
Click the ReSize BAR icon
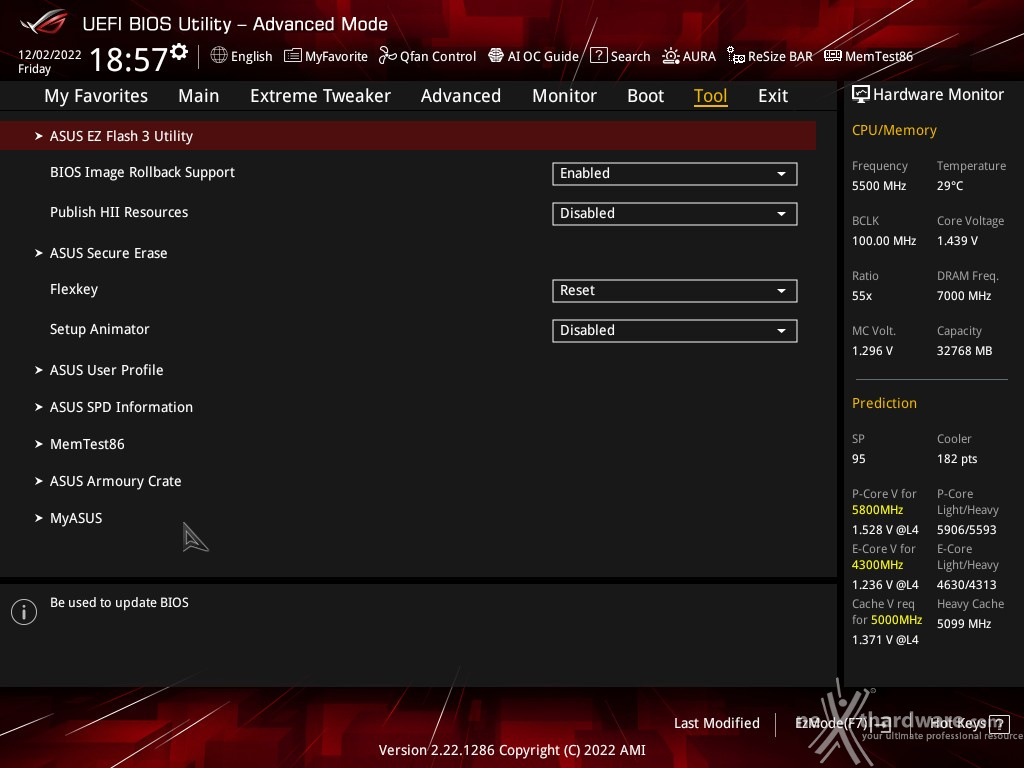click(736, 56)
